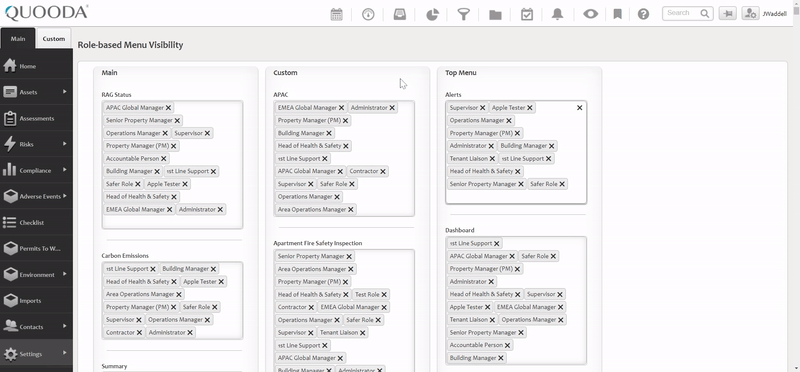This screenshot has height=372, width=800.
Task: Switch to the Custom tab
Action: 54,38
